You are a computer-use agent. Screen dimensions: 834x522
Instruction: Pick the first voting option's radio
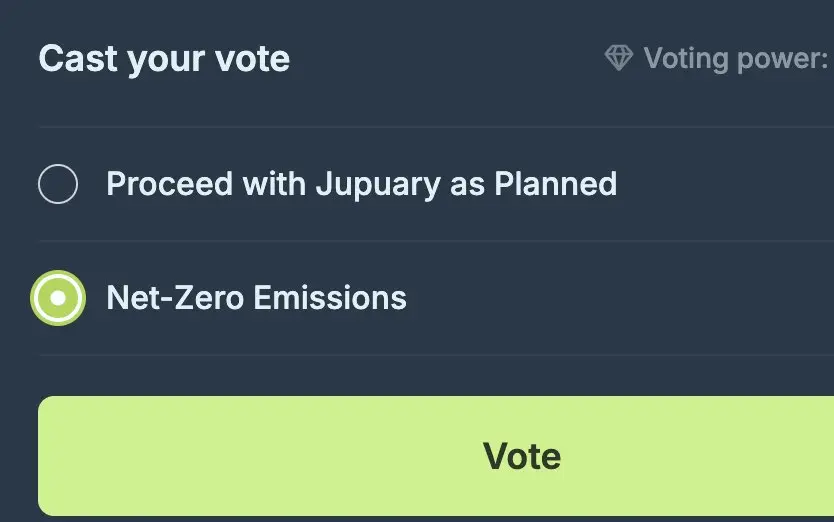[58, 184]
